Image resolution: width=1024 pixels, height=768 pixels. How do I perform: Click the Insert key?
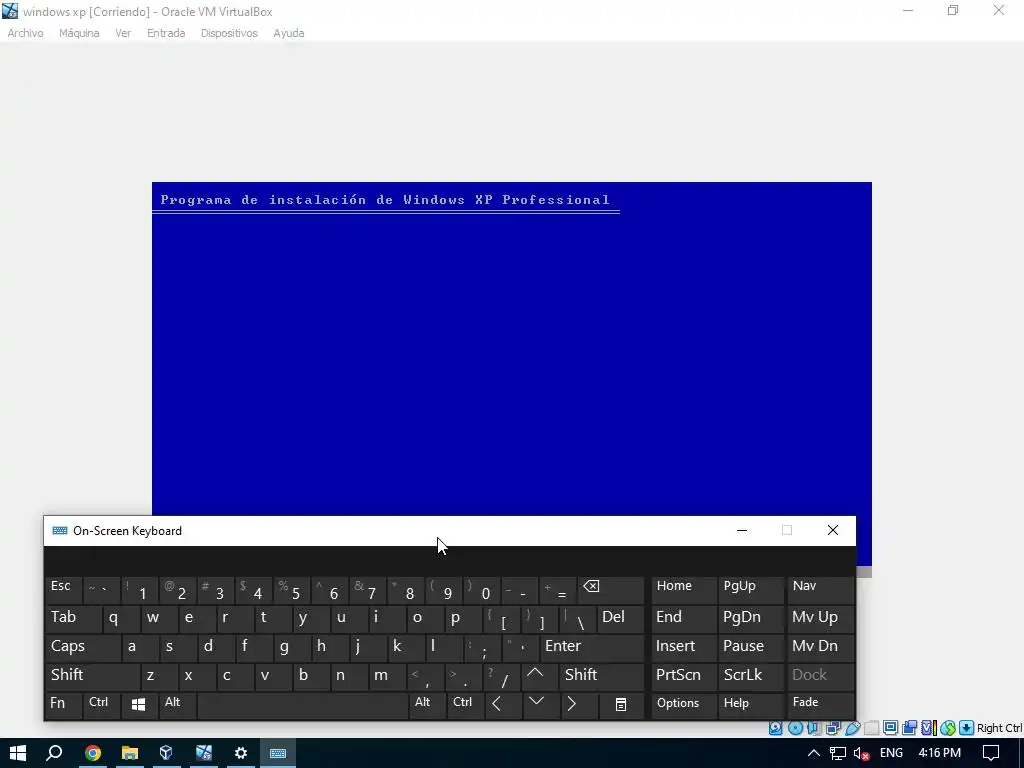pyautogui.click(x=684, y=647)
